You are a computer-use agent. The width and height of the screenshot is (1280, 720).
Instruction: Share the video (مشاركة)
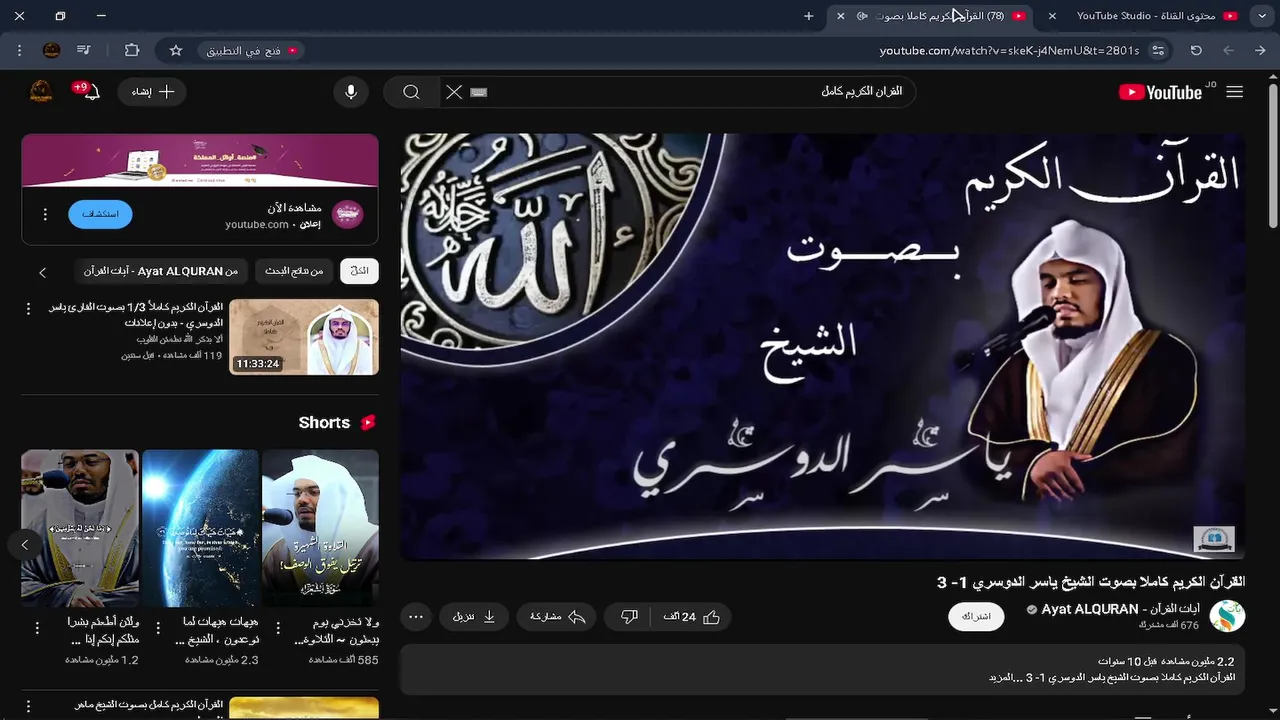(557, 617)
